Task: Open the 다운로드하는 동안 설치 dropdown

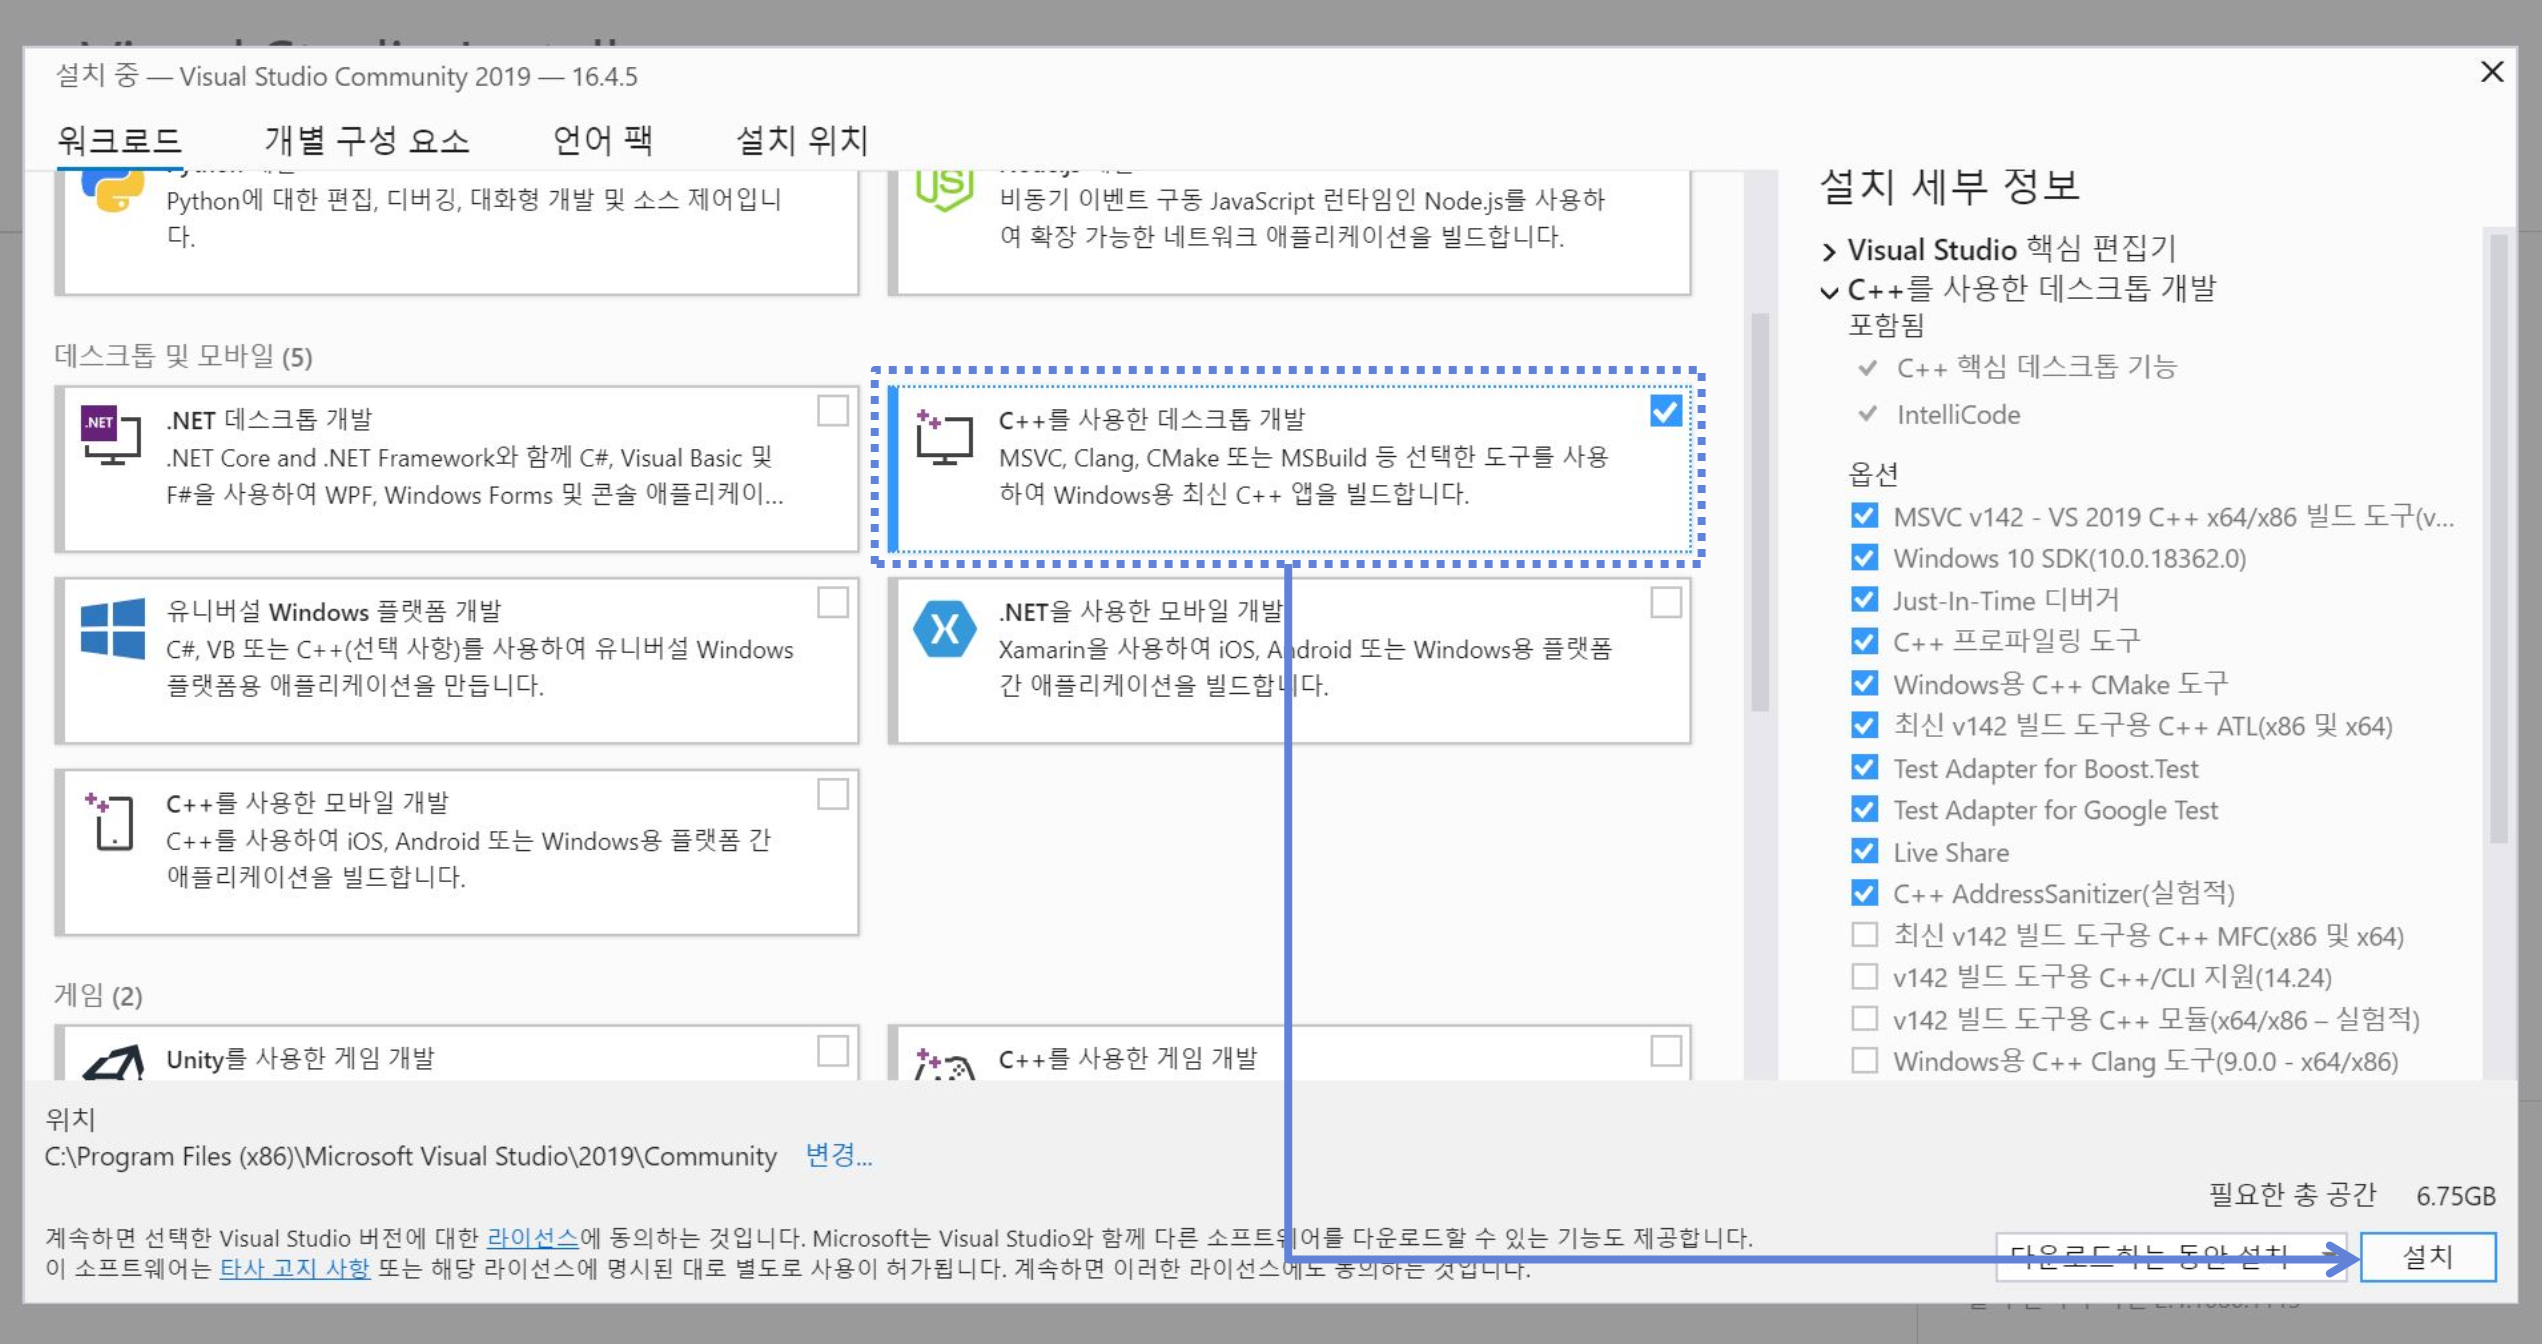Action: point(2170,1257)
